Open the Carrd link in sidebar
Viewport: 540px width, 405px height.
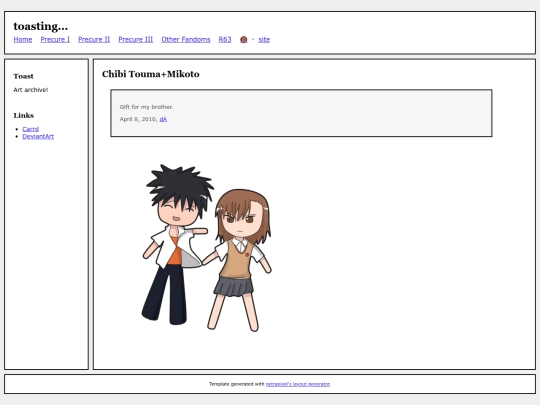pyautogui.click(x=31, y=129)
